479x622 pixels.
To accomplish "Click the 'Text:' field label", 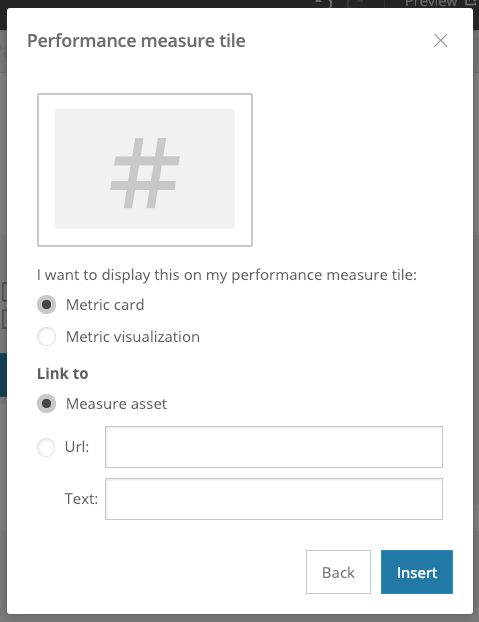I will 81,499.
